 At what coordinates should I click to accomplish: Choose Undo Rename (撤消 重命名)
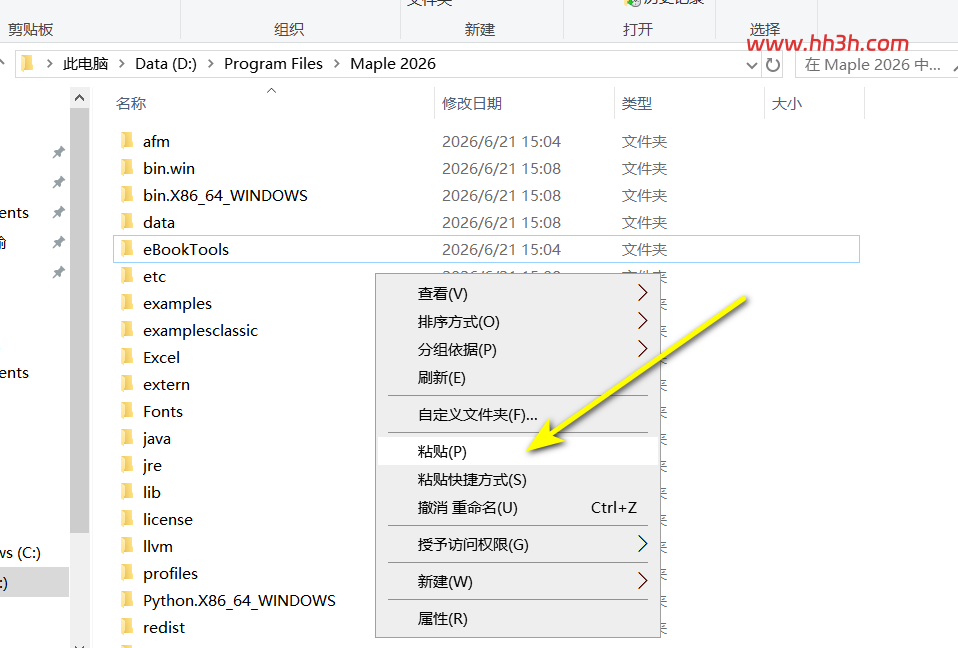517,508
